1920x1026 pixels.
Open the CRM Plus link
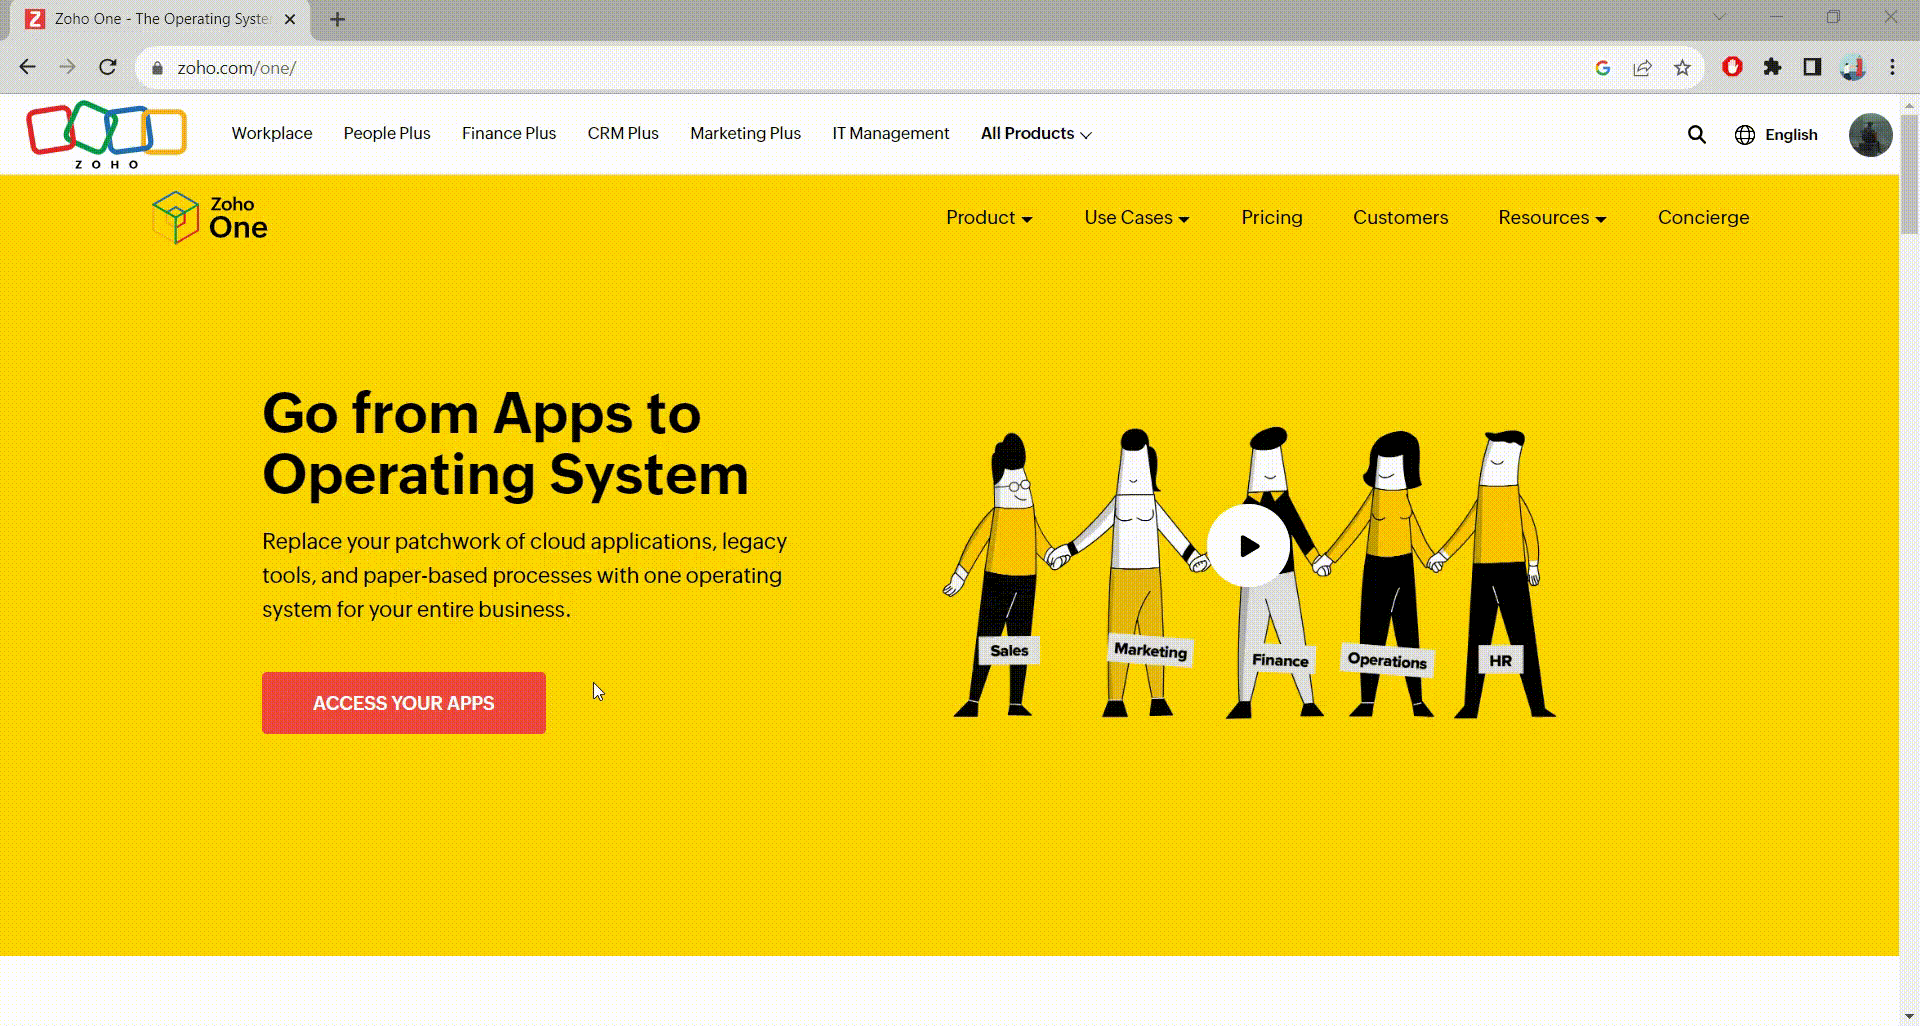[x=622, y=134]
